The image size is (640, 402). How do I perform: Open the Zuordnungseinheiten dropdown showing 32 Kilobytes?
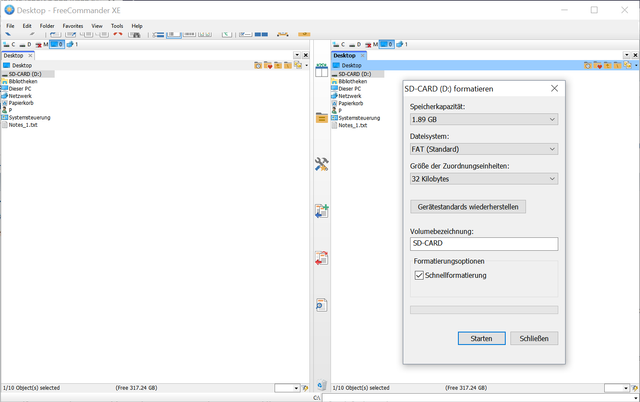tap(484, 179)
